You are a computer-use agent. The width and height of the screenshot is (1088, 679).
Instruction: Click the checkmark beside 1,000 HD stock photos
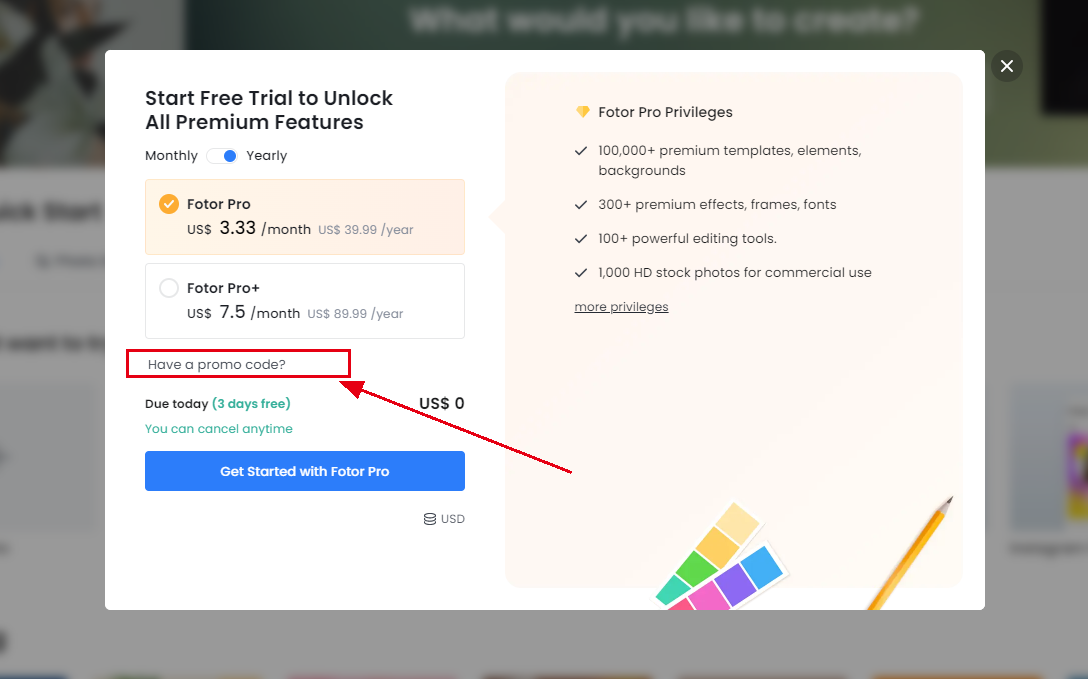(x=581, y=273)
